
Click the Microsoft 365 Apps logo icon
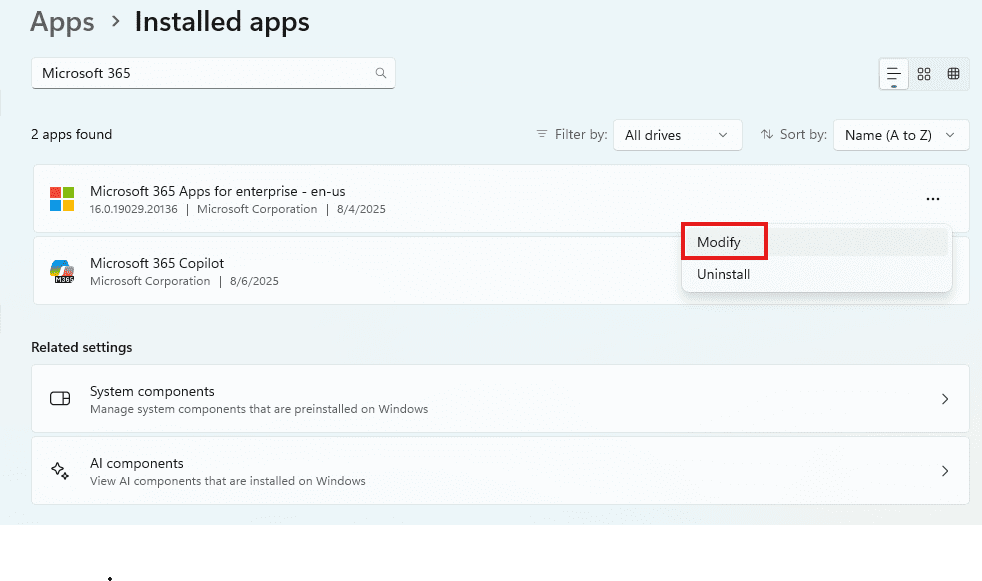point(62,199)
